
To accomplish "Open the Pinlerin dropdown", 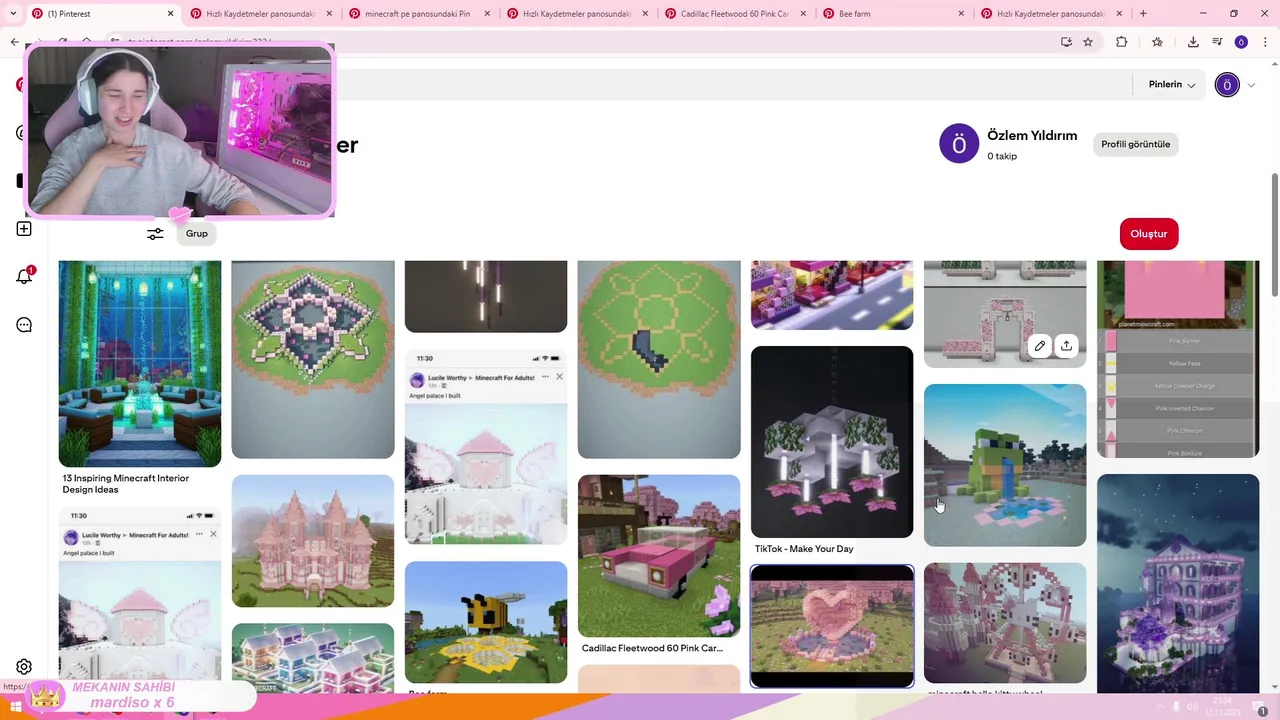I will 1172,85.
